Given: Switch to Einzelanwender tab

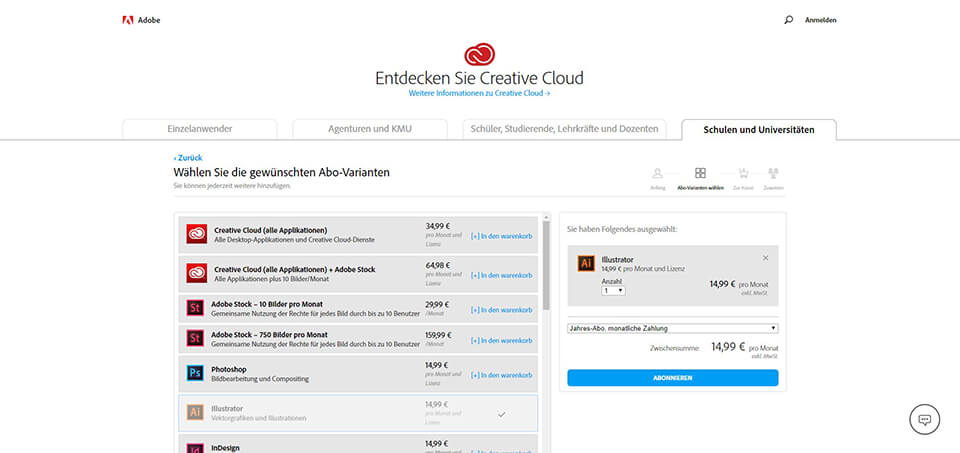Looking at the screenshot, I should [200, 129].
